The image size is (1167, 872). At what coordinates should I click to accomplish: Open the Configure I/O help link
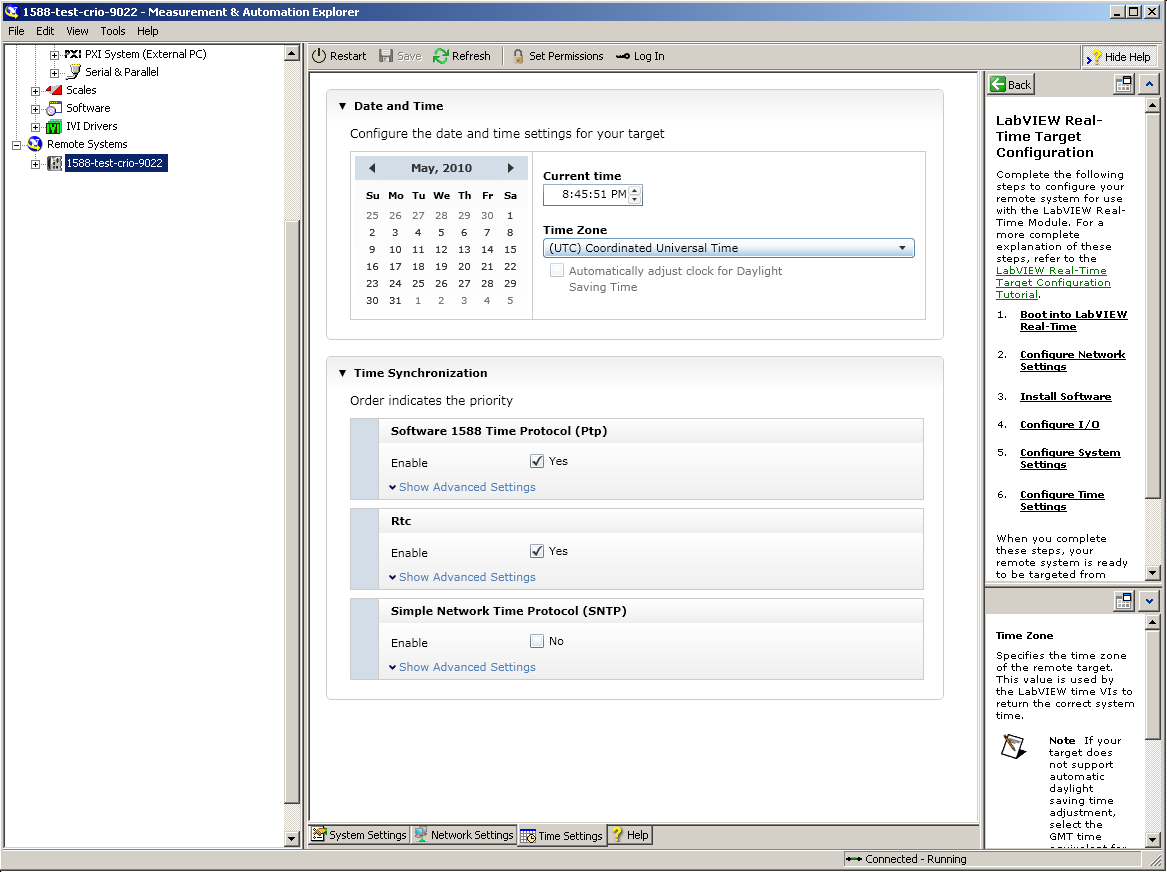[x=1059, y=425]
